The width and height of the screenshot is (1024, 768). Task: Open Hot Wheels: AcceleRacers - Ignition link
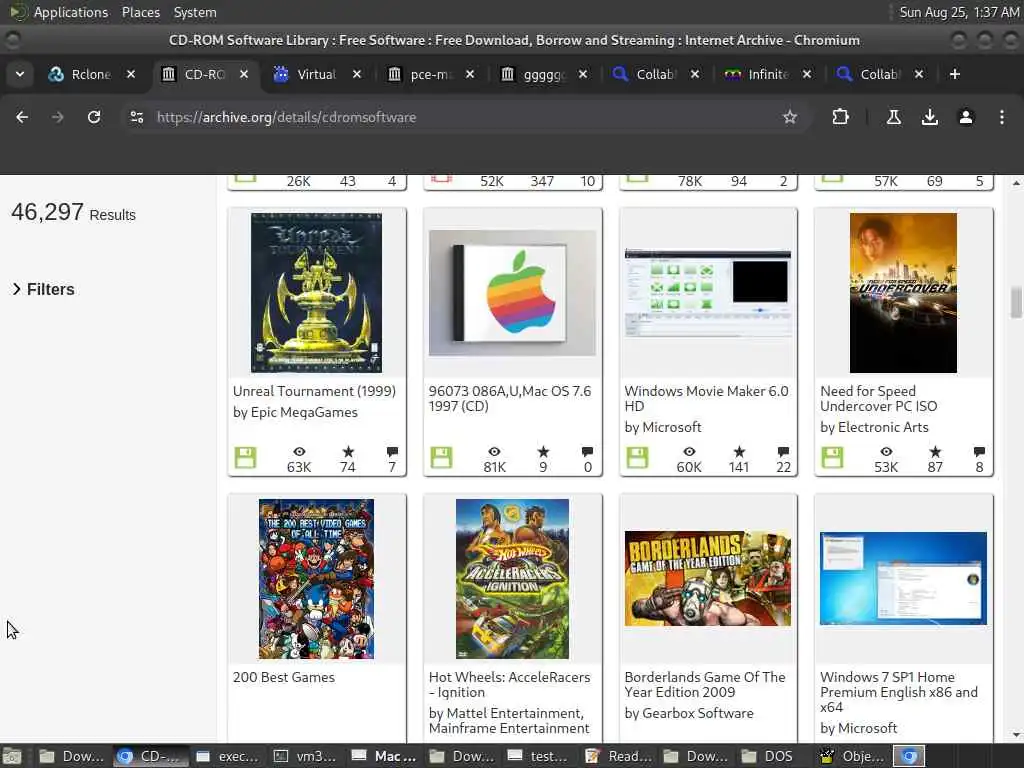click(x=509, y=684)
